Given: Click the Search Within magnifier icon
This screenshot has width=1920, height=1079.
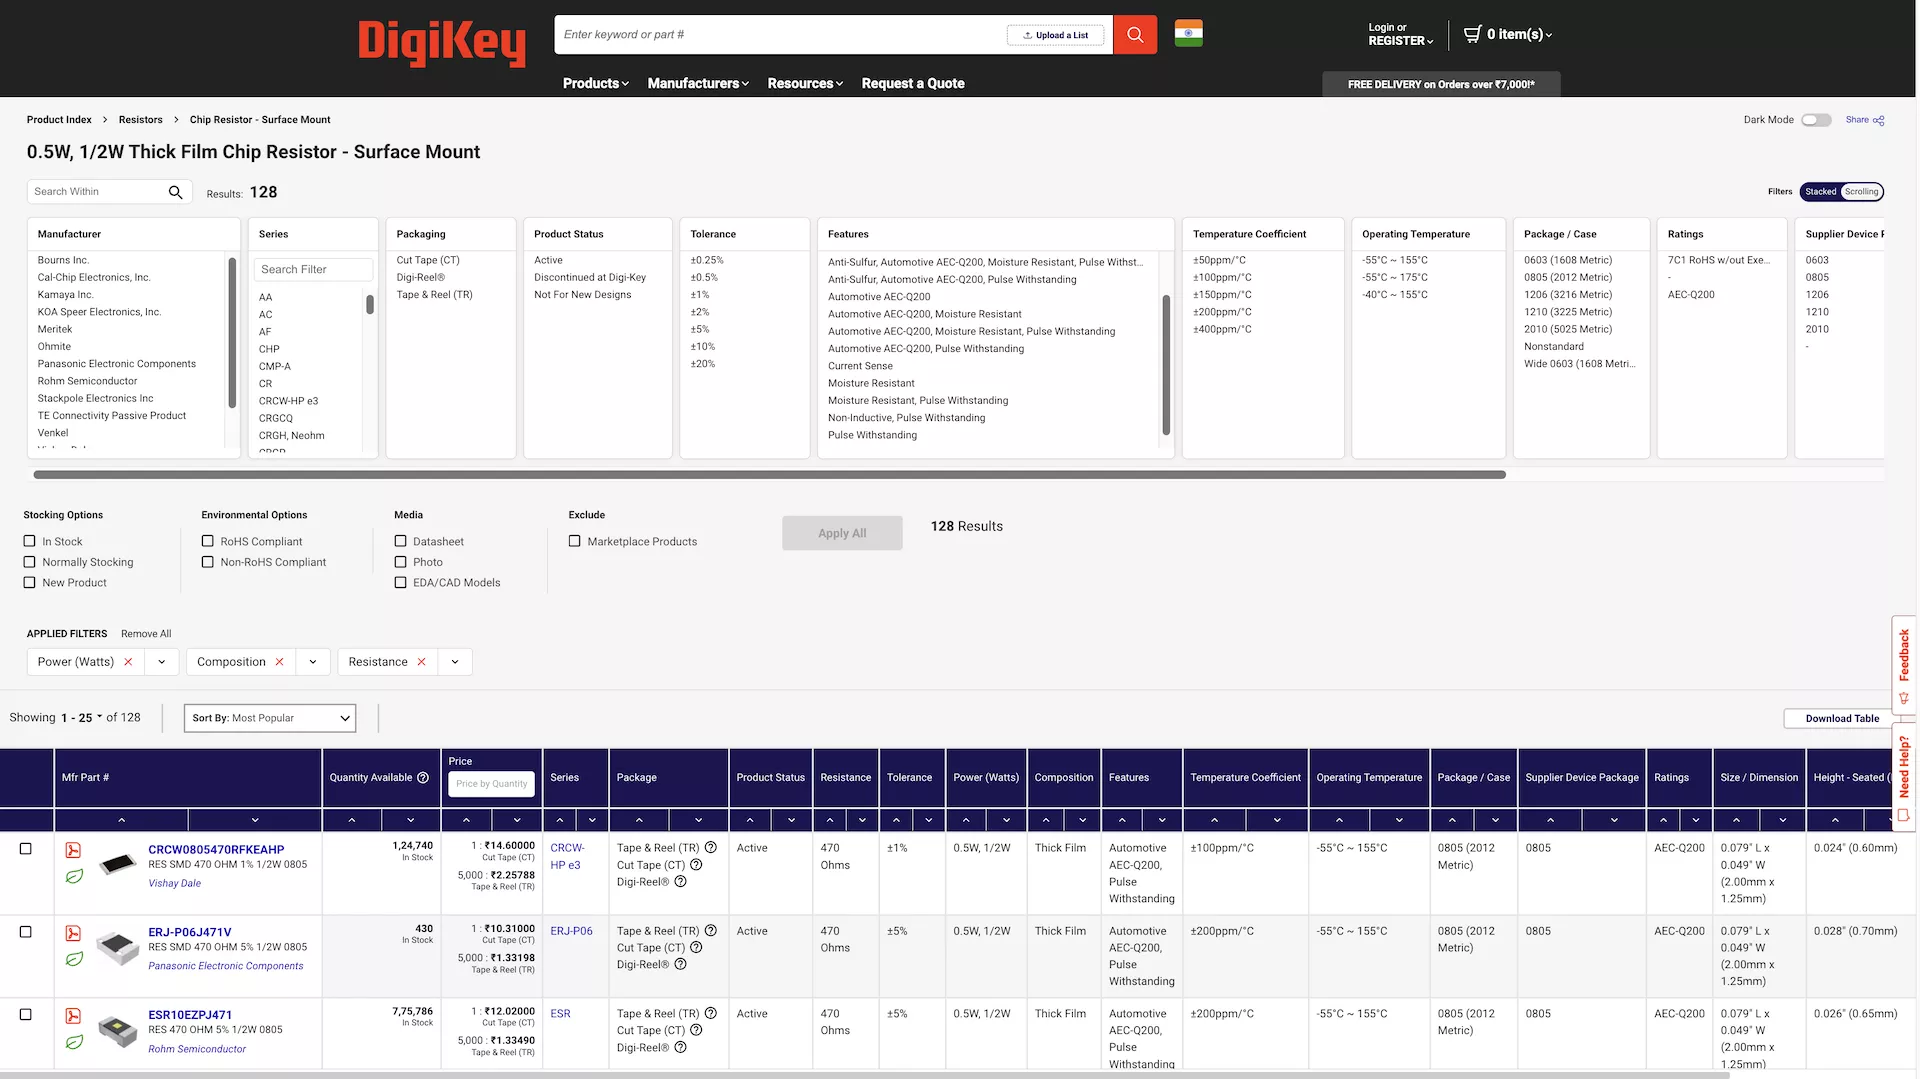Looking at the screenshot, I should click(x=175, y=192).
